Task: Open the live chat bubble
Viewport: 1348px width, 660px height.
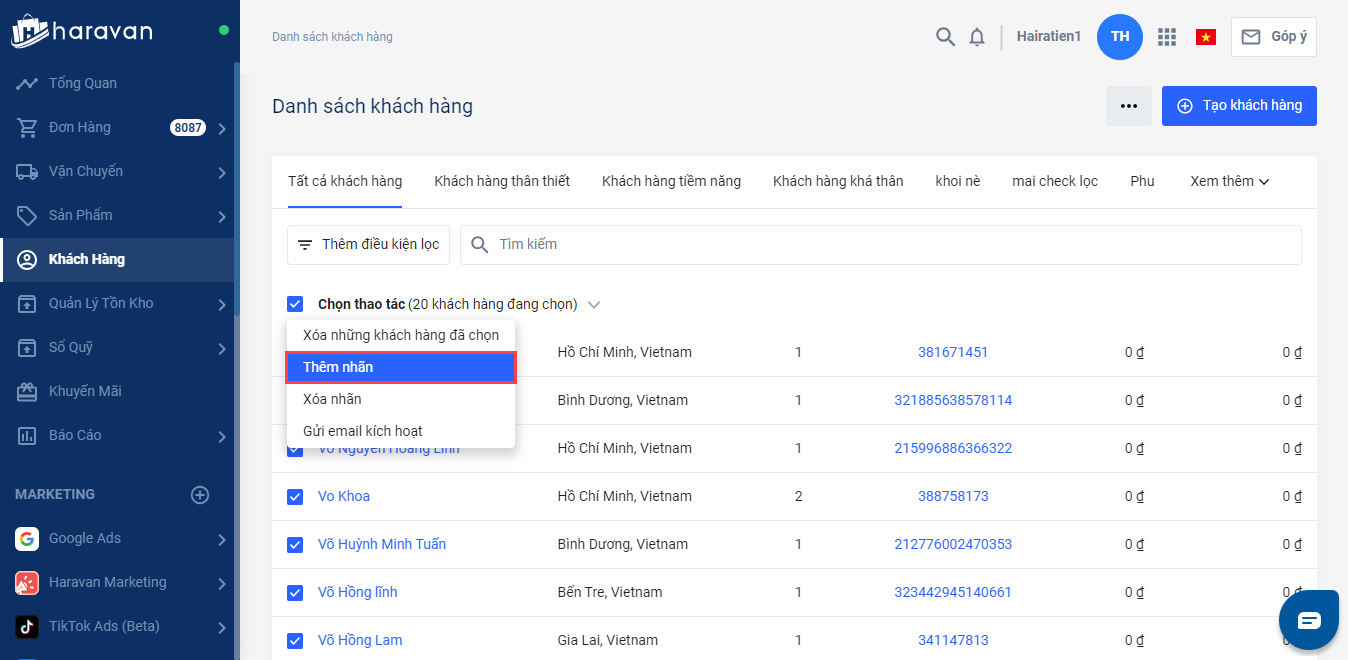Action: point(1309,620)
